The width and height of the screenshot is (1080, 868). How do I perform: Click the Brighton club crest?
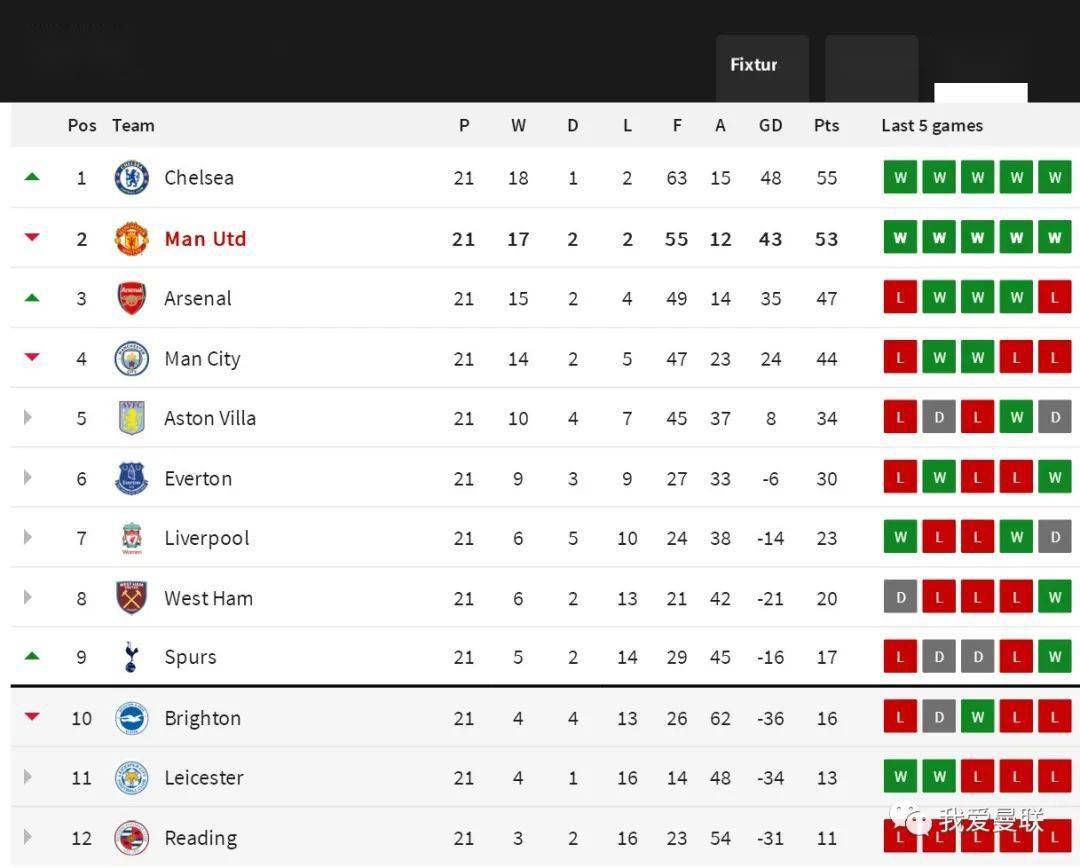(x=132, y=718)
